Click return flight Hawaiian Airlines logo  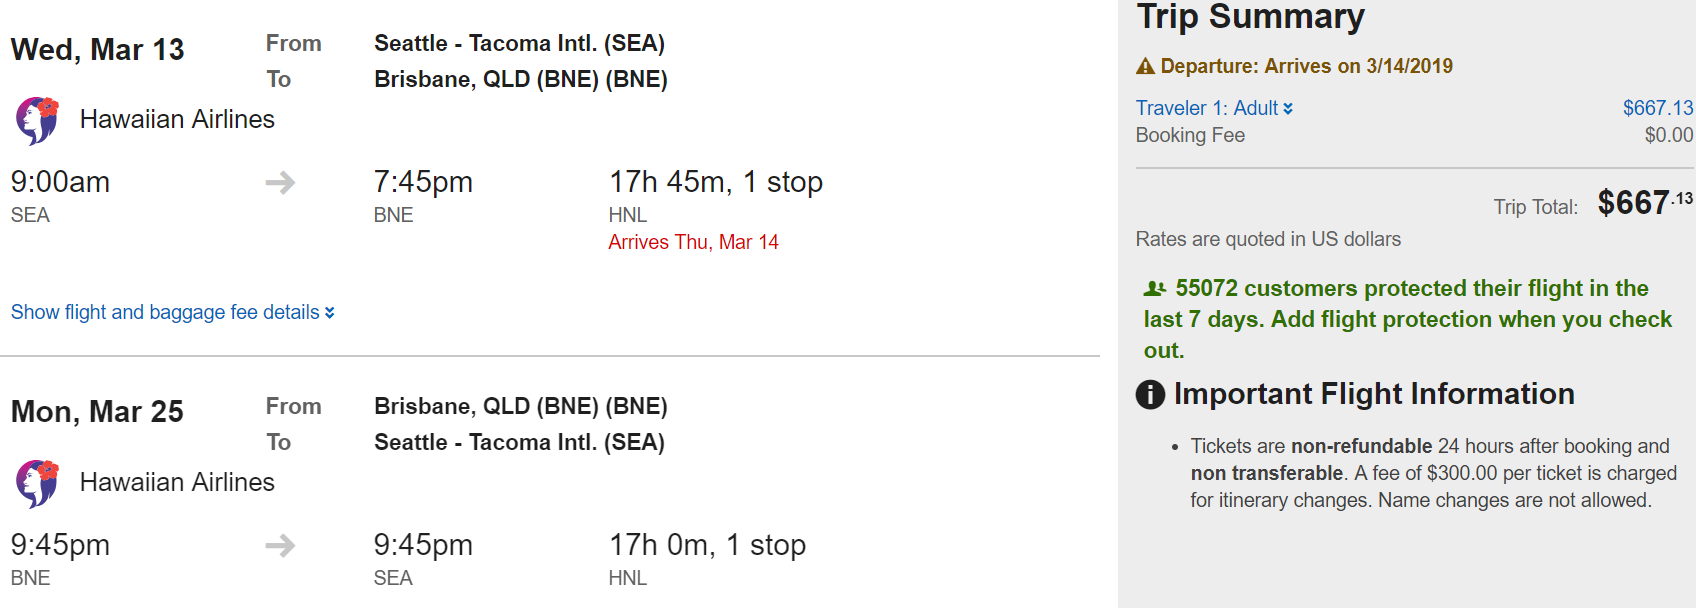37,483
